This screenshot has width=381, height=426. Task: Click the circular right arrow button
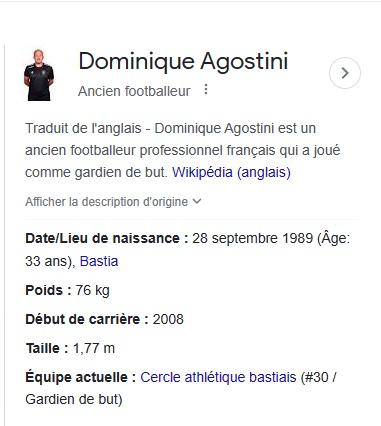coord(345,73)
